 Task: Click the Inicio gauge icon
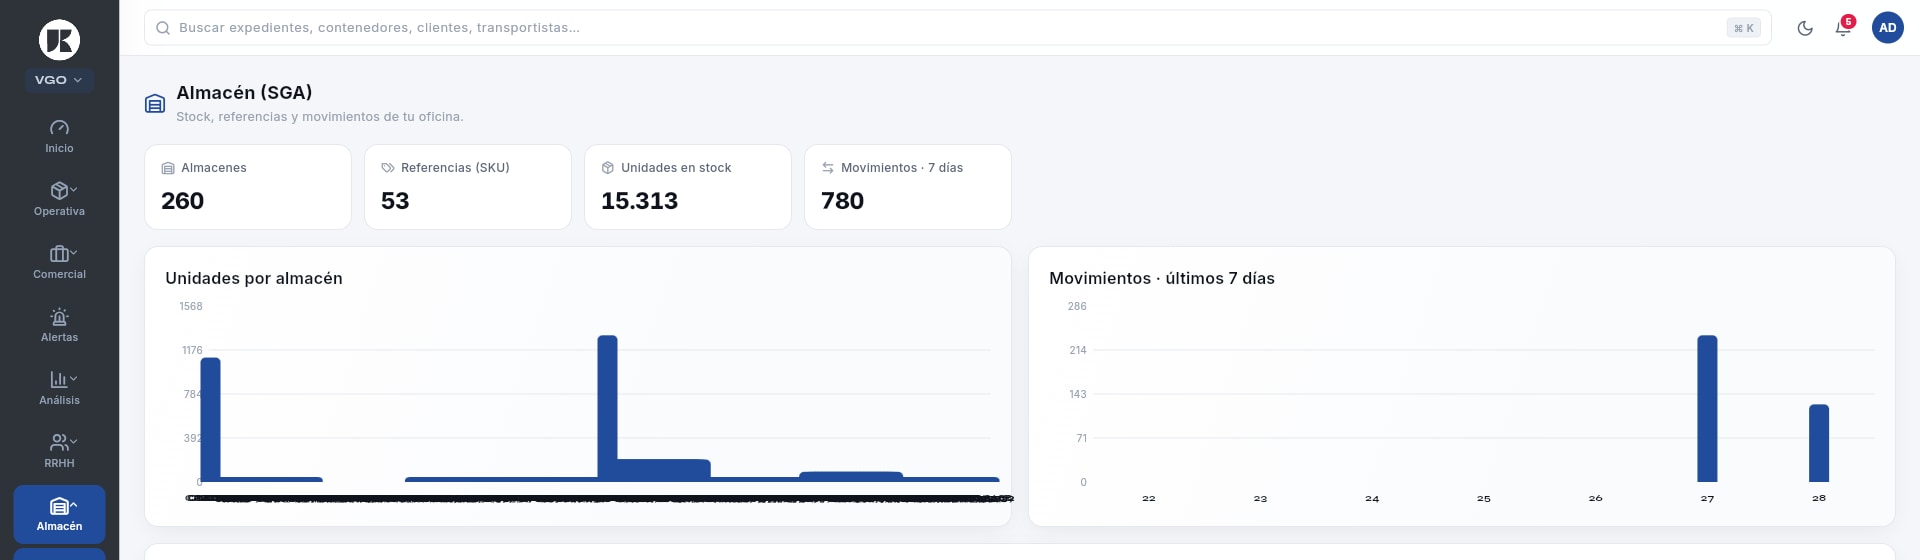pos(59,127)
